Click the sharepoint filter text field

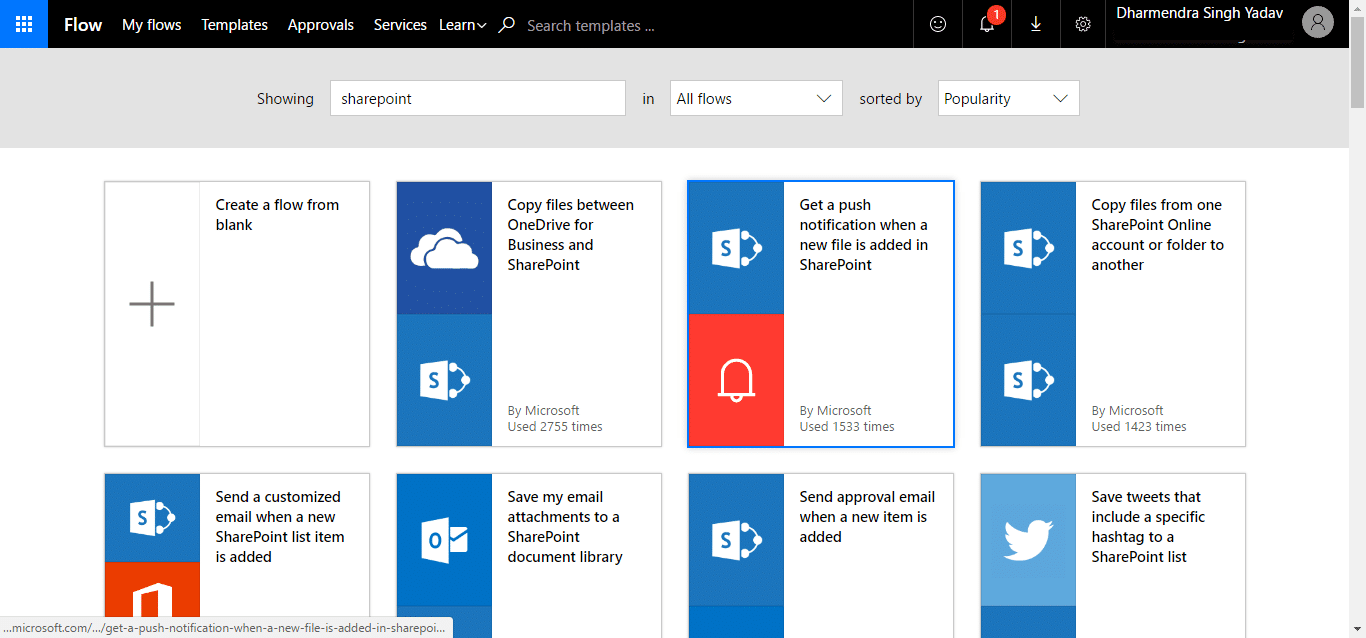tap(477, 98)
